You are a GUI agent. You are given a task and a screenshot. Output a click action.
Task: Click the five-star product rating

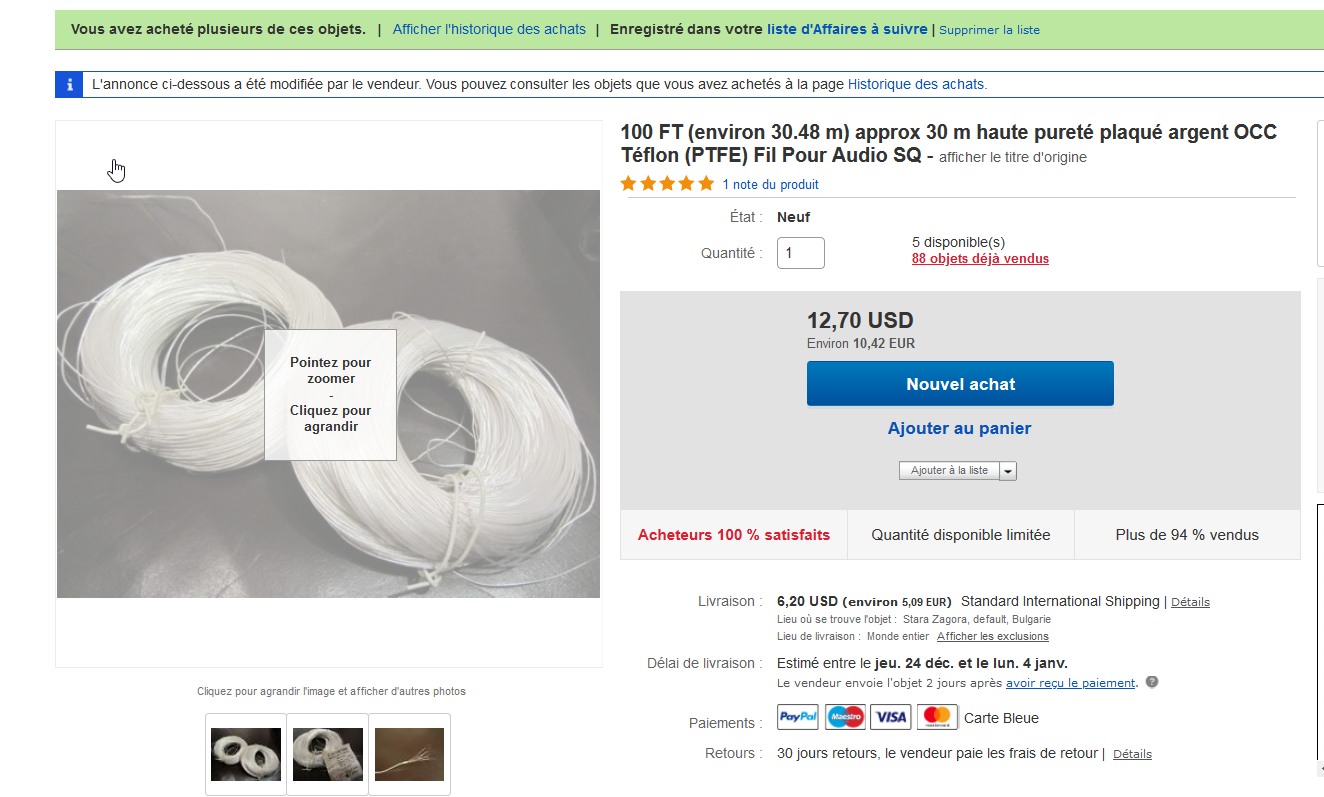(x=667, y=184)
